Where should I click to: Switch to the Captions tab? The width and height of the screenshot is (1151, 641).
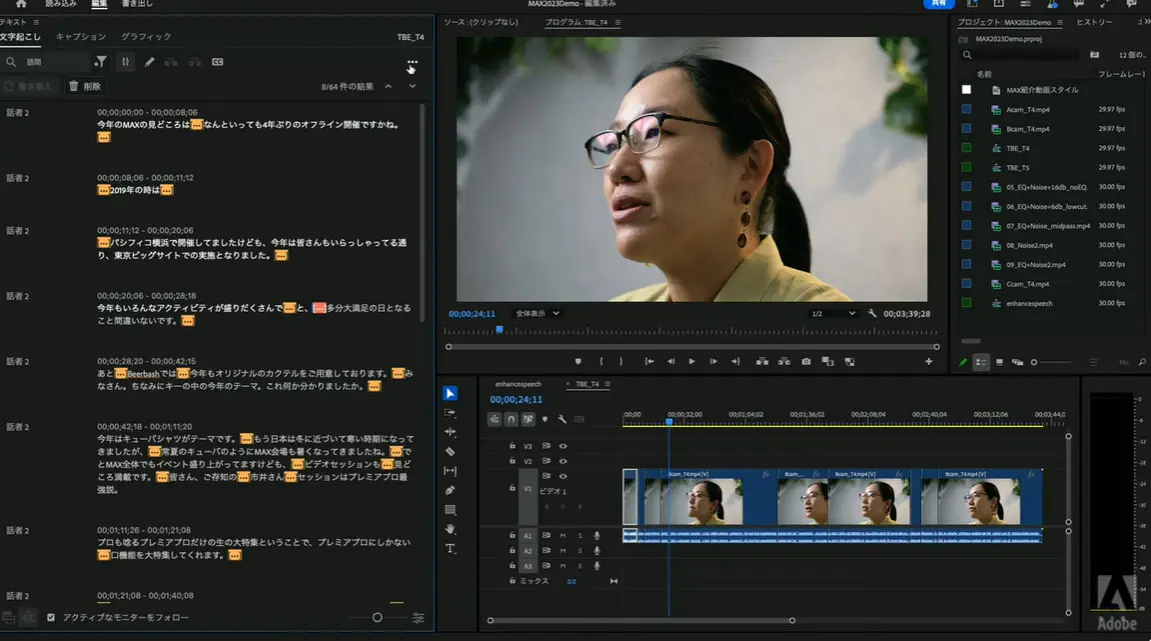(x=81, y=37)
